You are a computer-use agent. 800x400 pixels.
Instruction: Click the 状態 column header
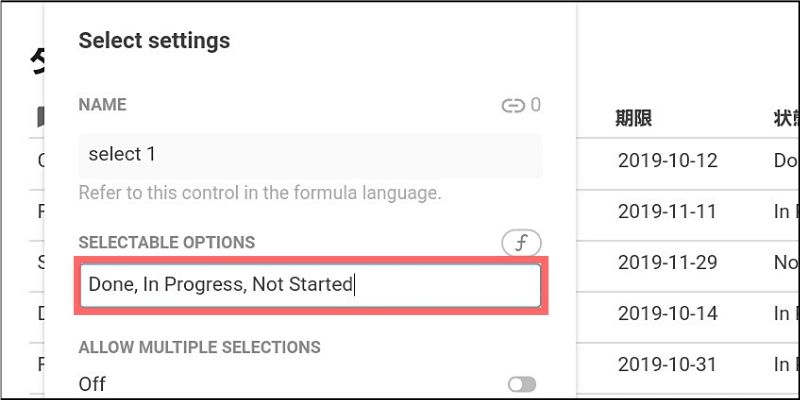click(x=785, y=118)
